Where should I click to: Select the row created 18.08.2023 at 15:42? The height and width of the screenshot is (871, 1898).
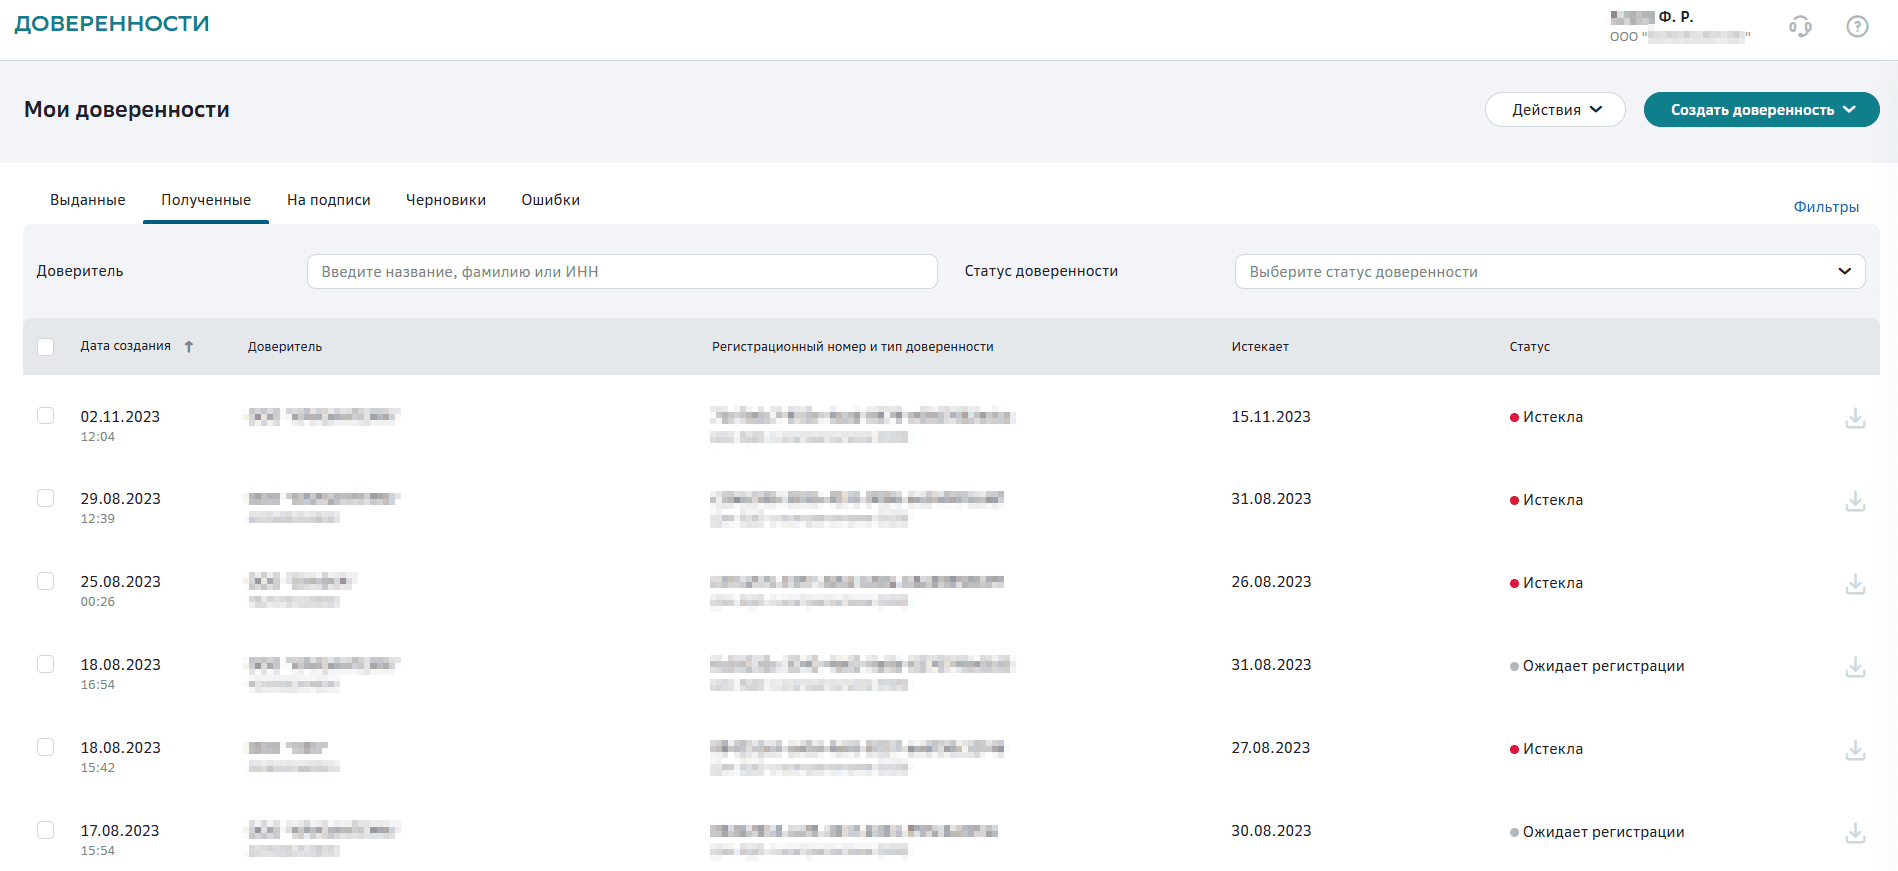click(x=45, y=747)
